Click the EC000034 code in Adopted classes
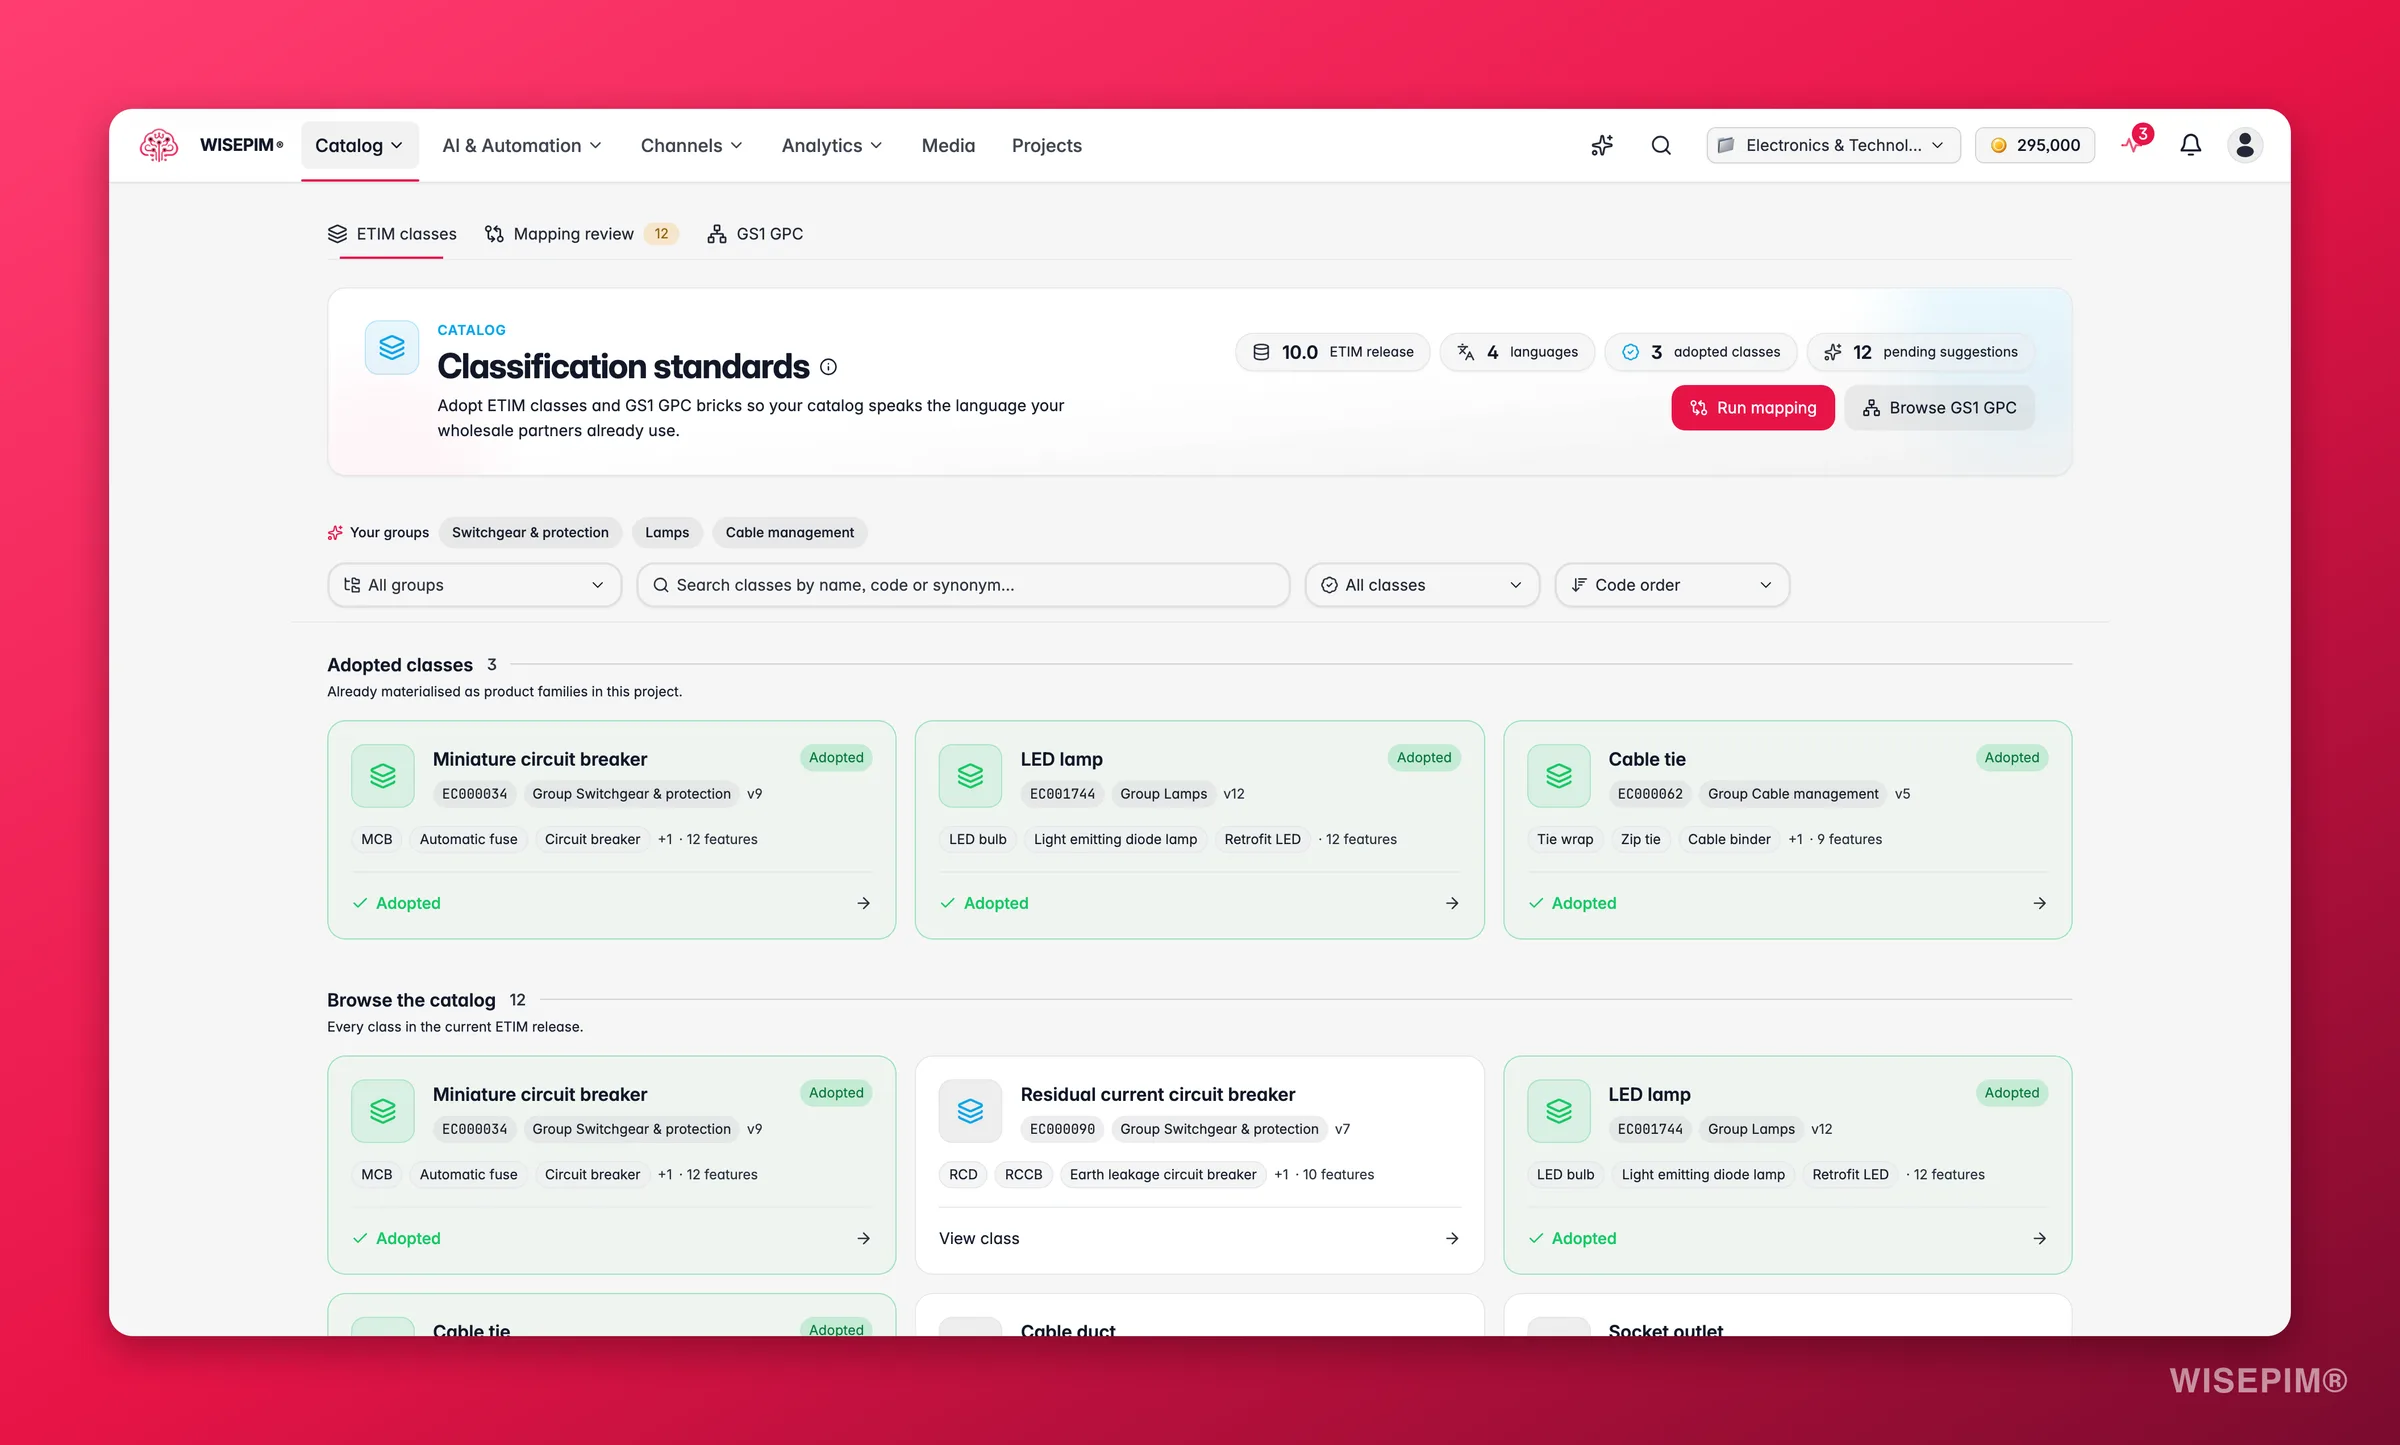The height and width of the screenshot is (1445, 2400). [x=475, y=794]
